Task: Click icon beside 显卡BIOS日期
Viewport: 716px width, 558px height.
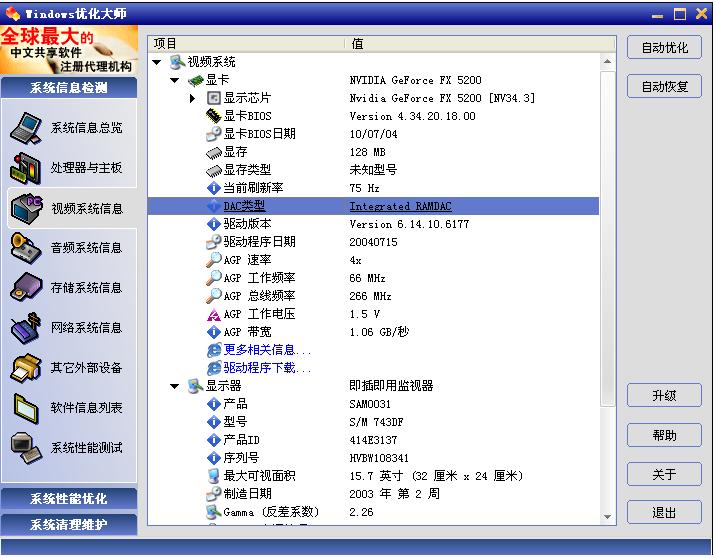Action: point(213,134)
